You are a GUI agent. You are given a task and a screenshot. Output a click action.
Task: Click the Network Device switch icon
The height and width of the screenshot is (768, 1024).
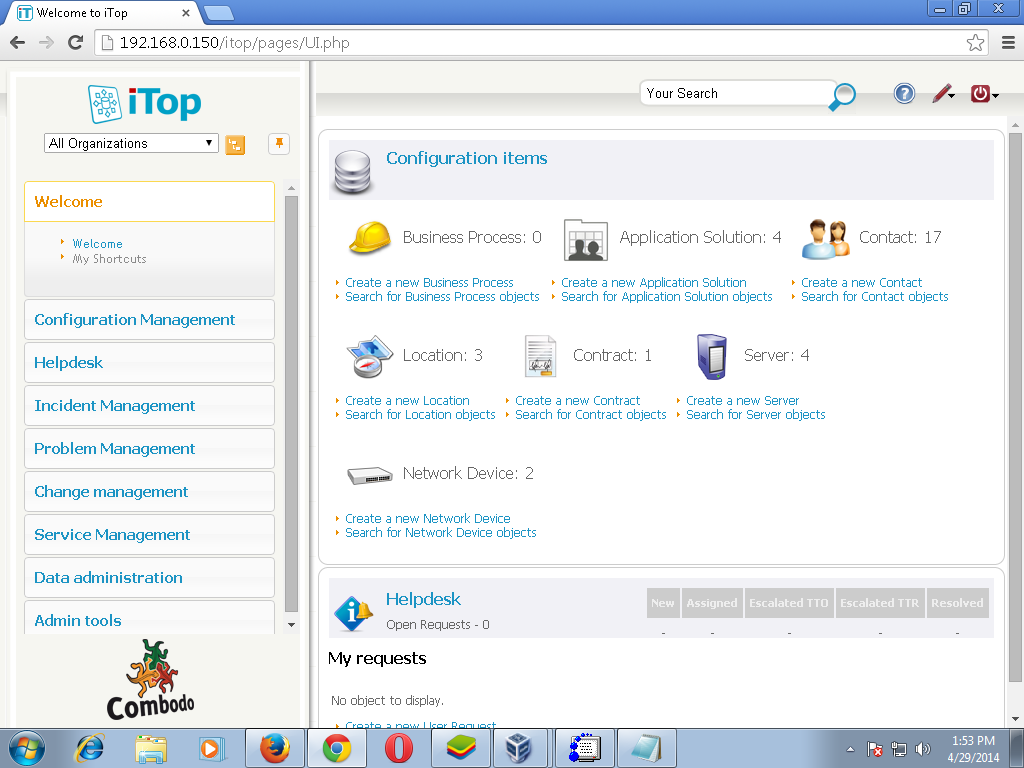[x=369, y=474]
